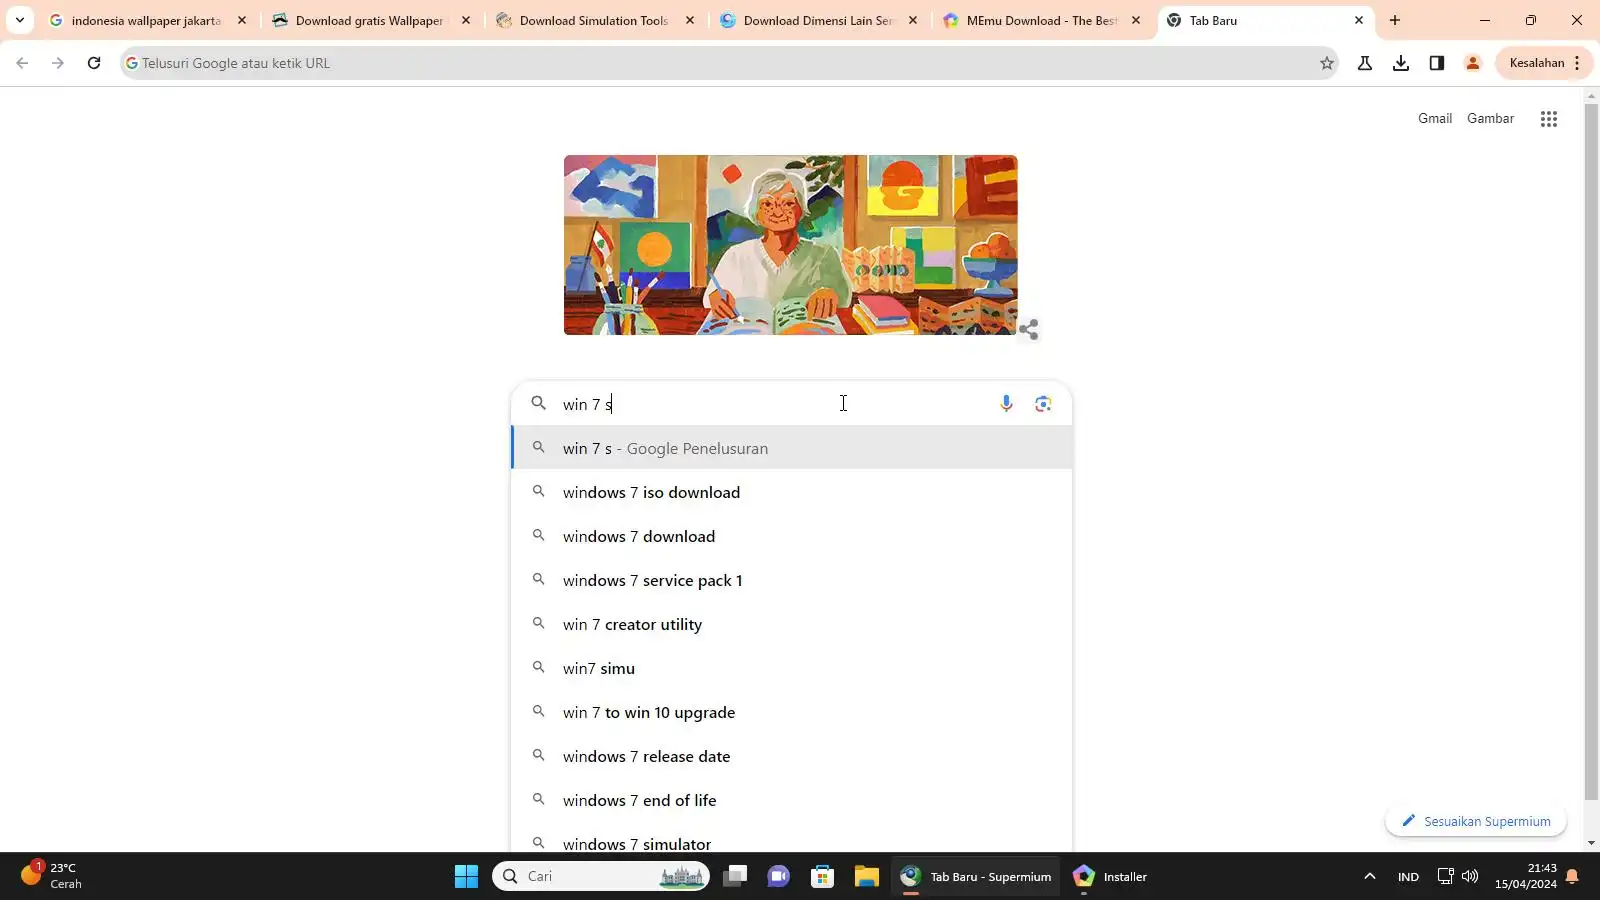
Task: Open the Installer taskbar app
Action: [1111, 877]
